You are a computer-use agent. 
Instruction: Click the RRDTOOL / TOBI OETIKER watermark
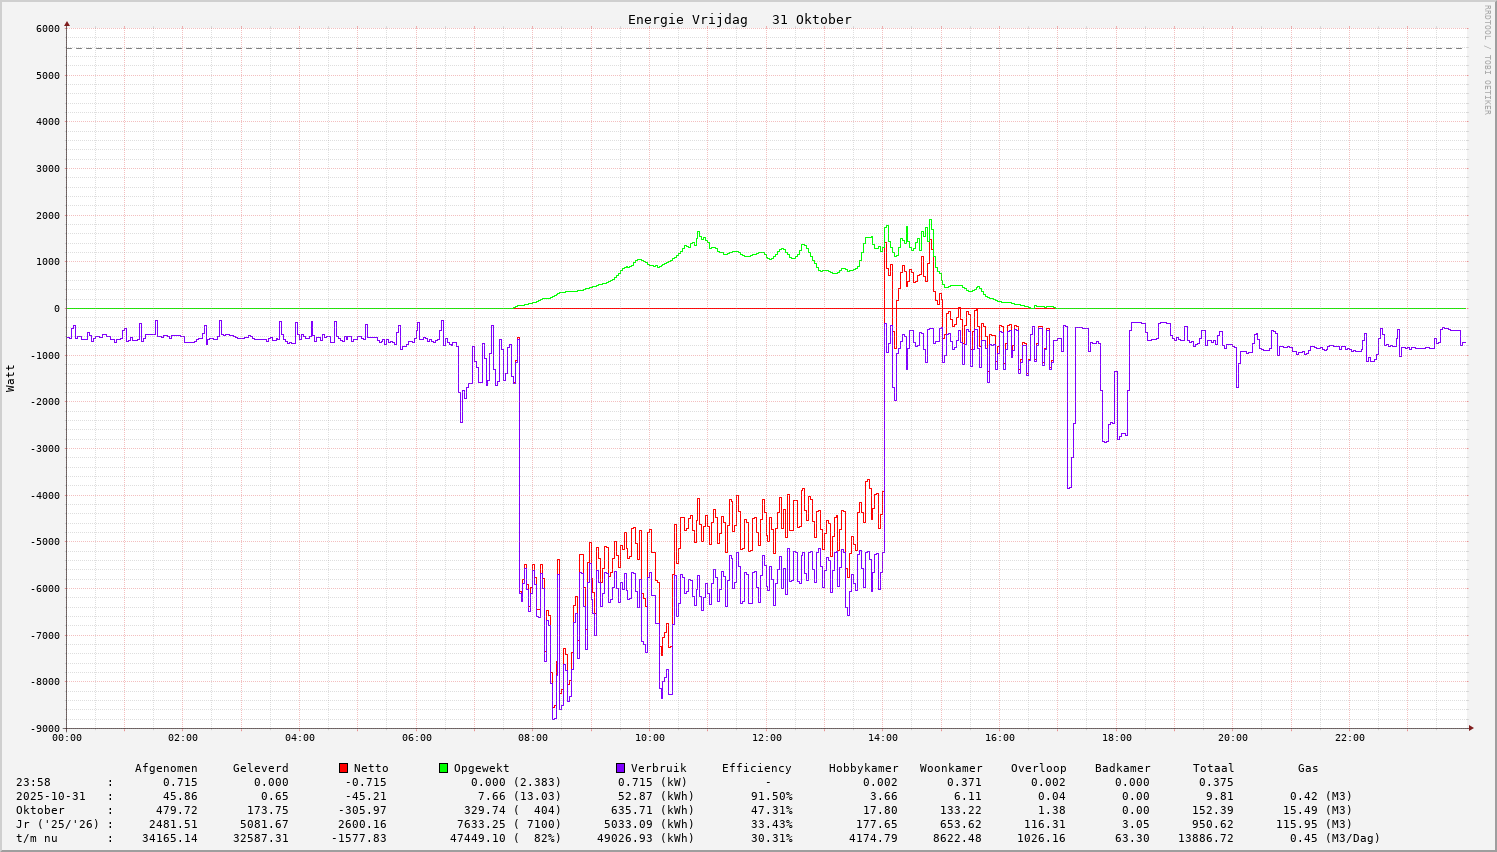click(x=1486, y=59)
